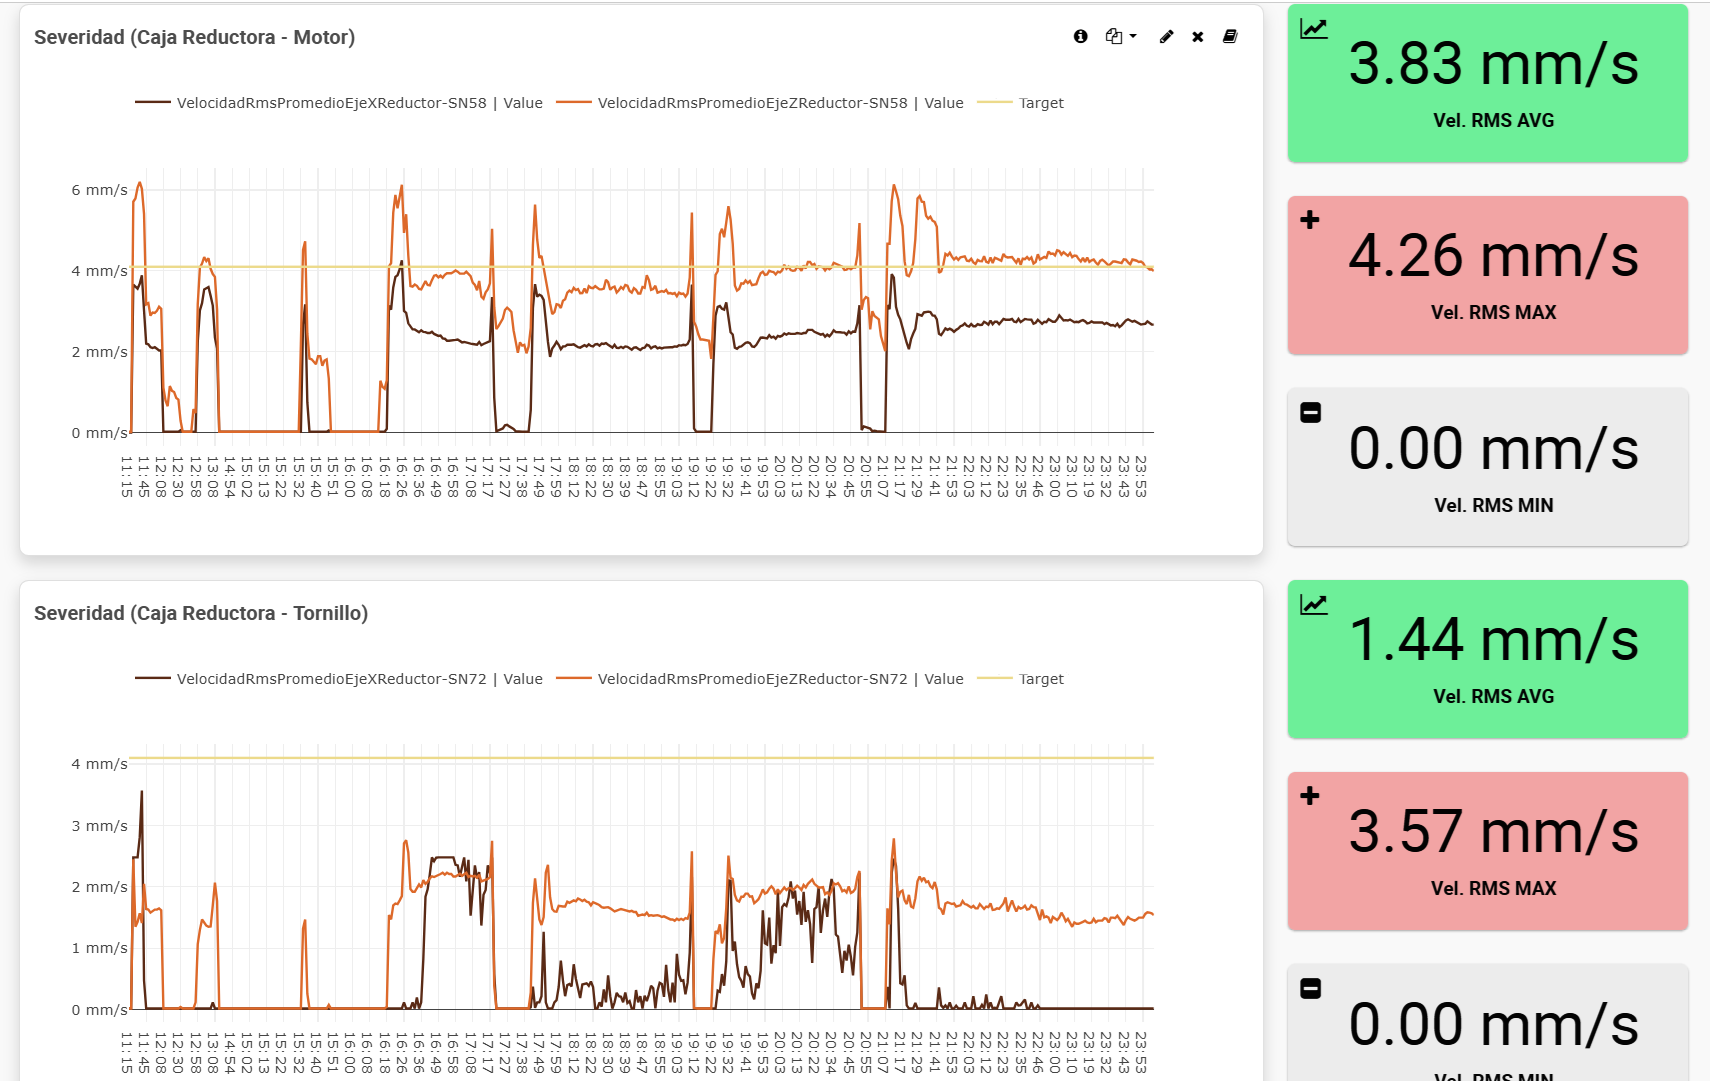Toggle the EjeX Reductor-SN58 legend series

click(339, 103)
